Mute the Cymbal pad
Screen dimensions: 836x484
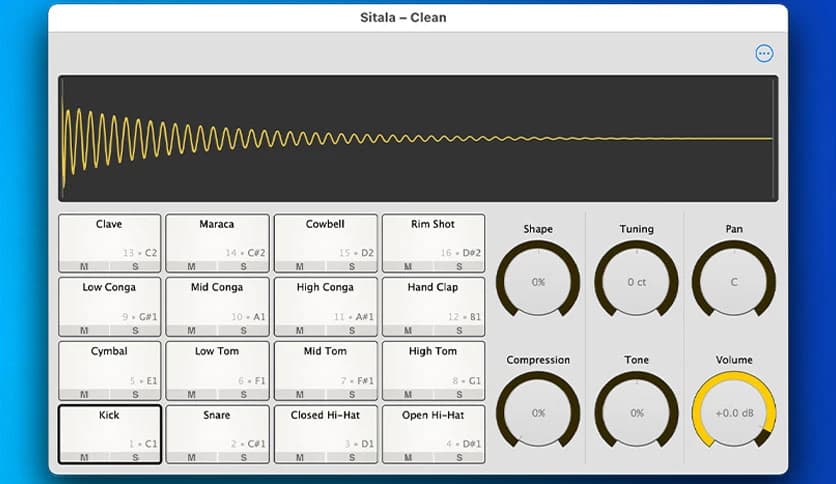pyautogui.click(x=84, y=394)
